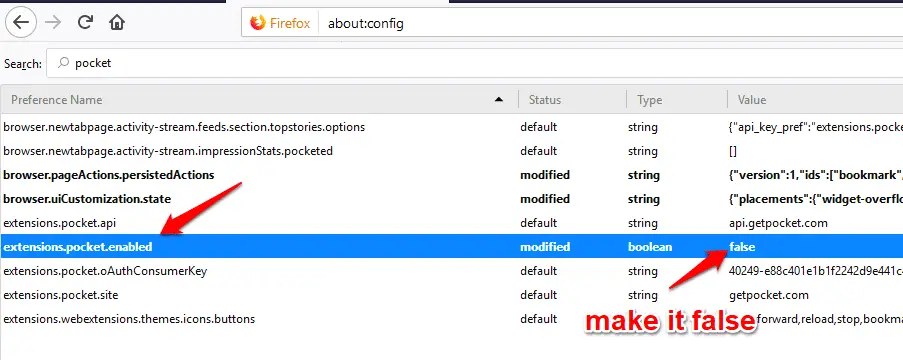Sort by the Type column header
Screen dimensions: 903x360
[x=677, y=100]
